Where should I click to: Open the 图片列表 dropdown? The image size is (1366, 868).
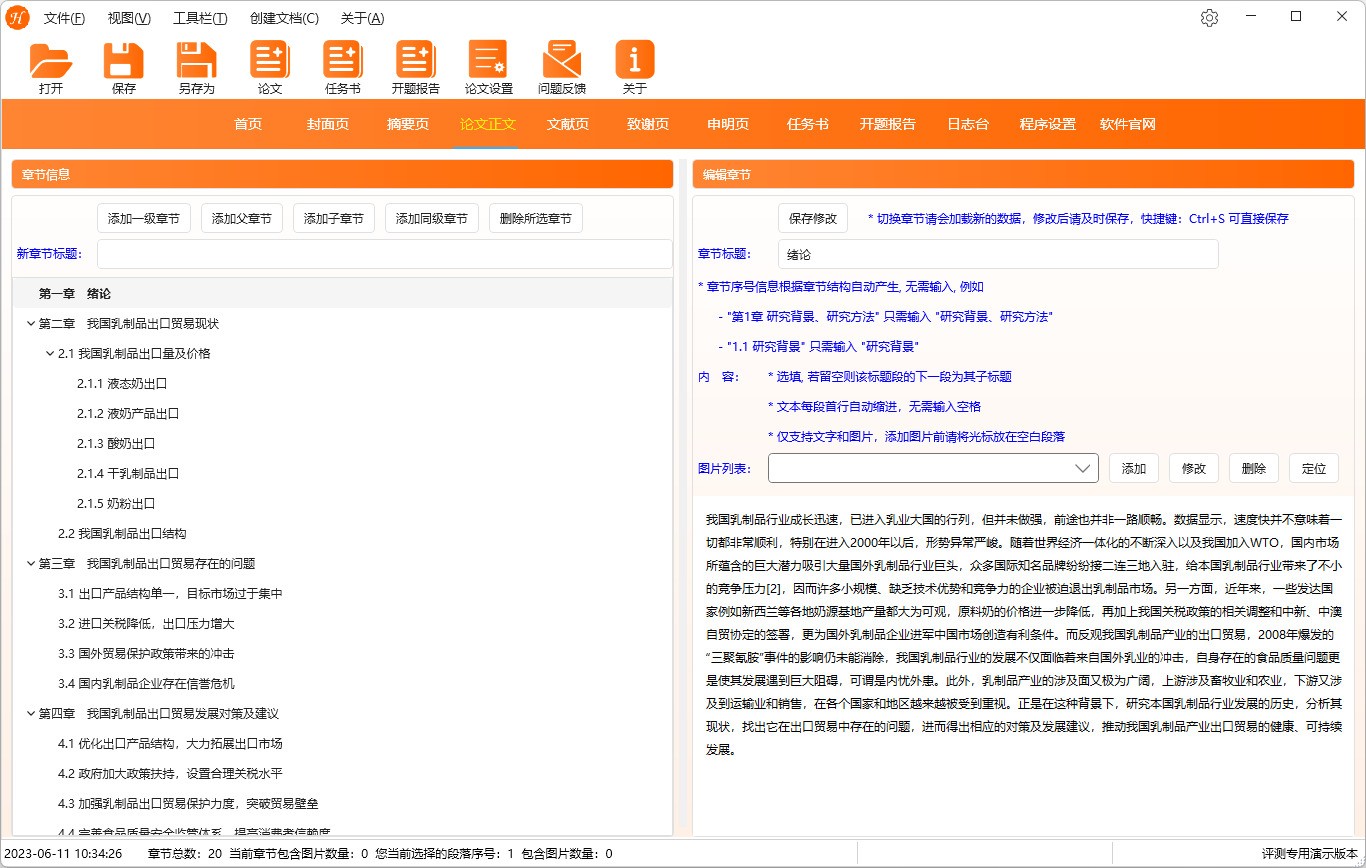[x=1082, y=468]
